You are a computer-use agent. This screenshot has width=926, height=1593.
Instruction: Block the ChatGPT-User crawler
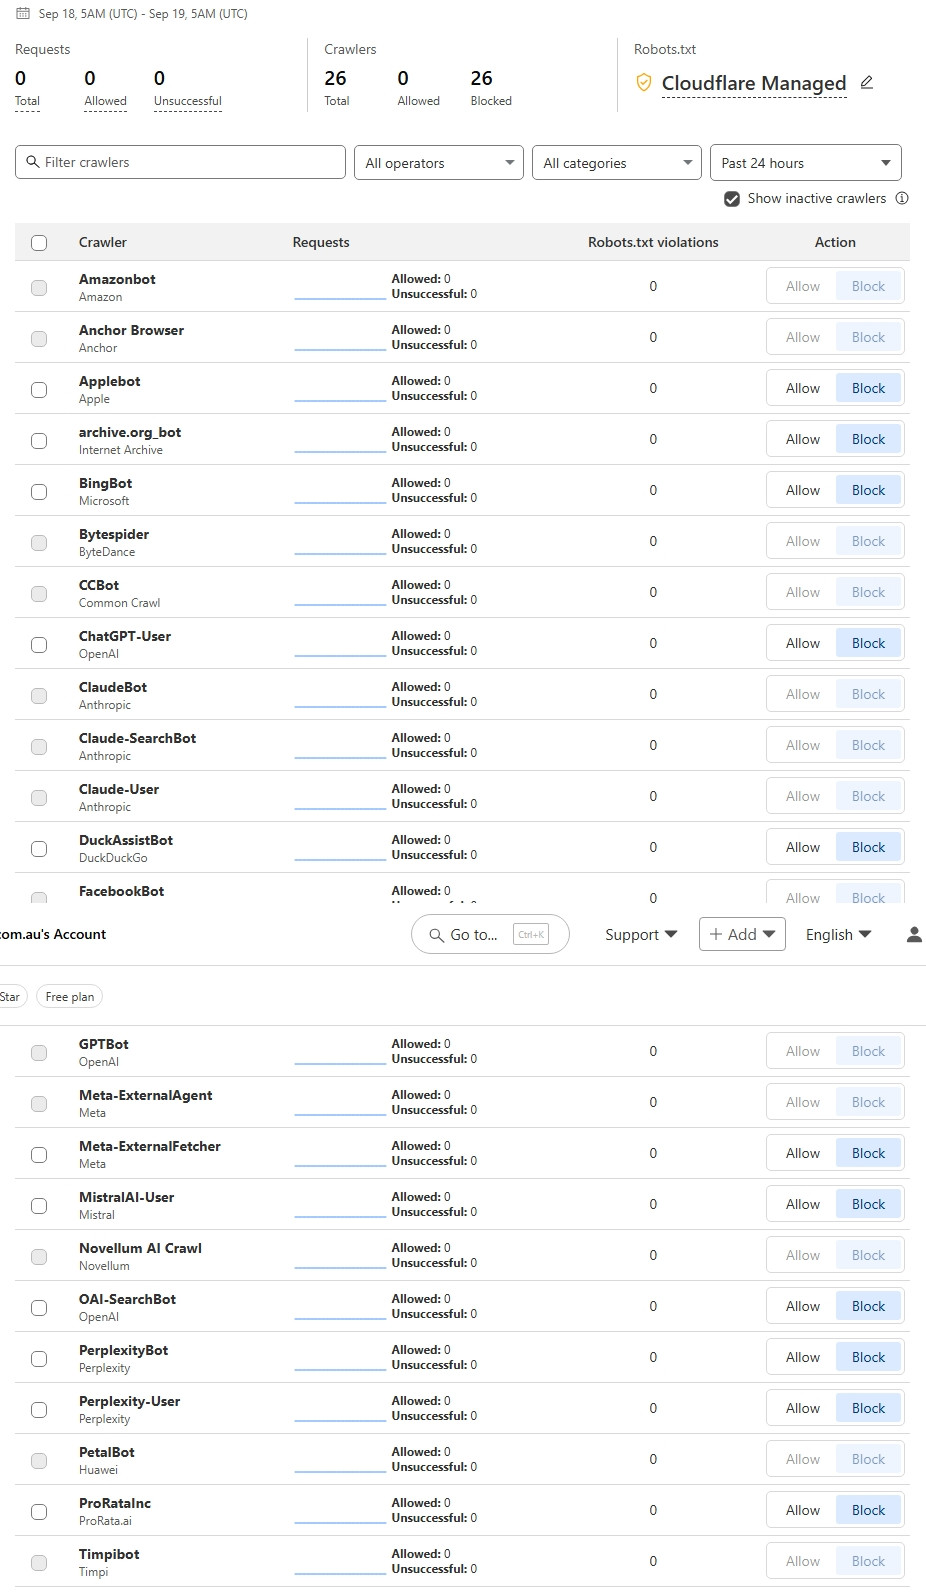click(868, 643)
